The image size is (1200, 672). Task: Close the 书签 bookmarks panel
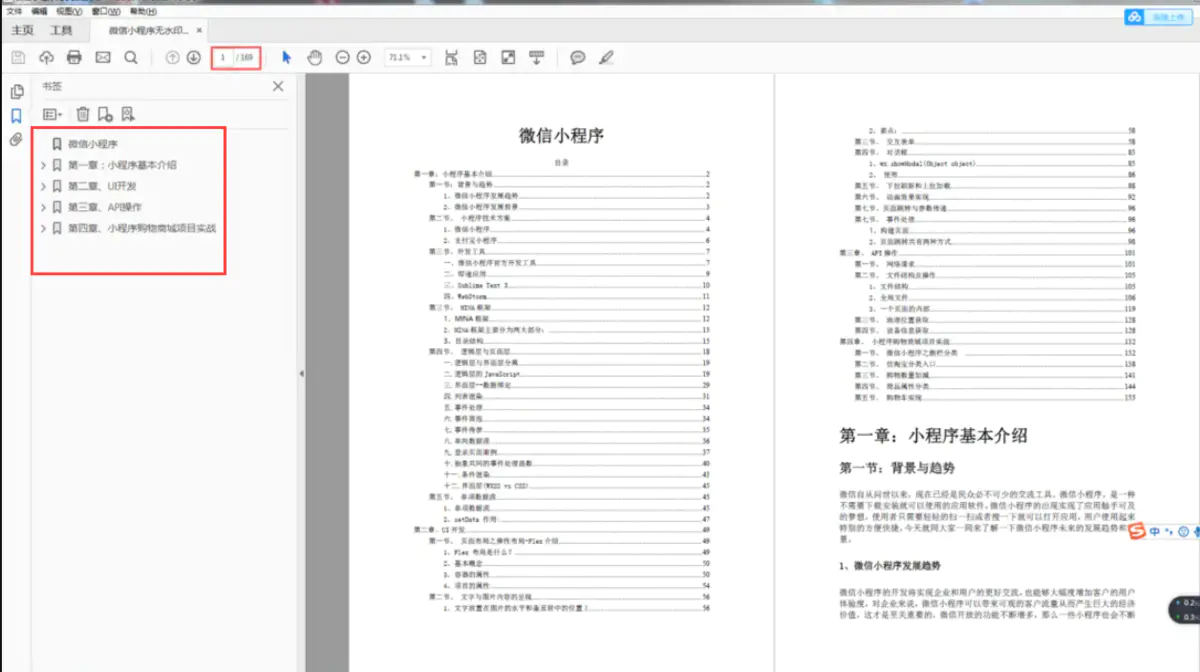(x=278, y=87)
